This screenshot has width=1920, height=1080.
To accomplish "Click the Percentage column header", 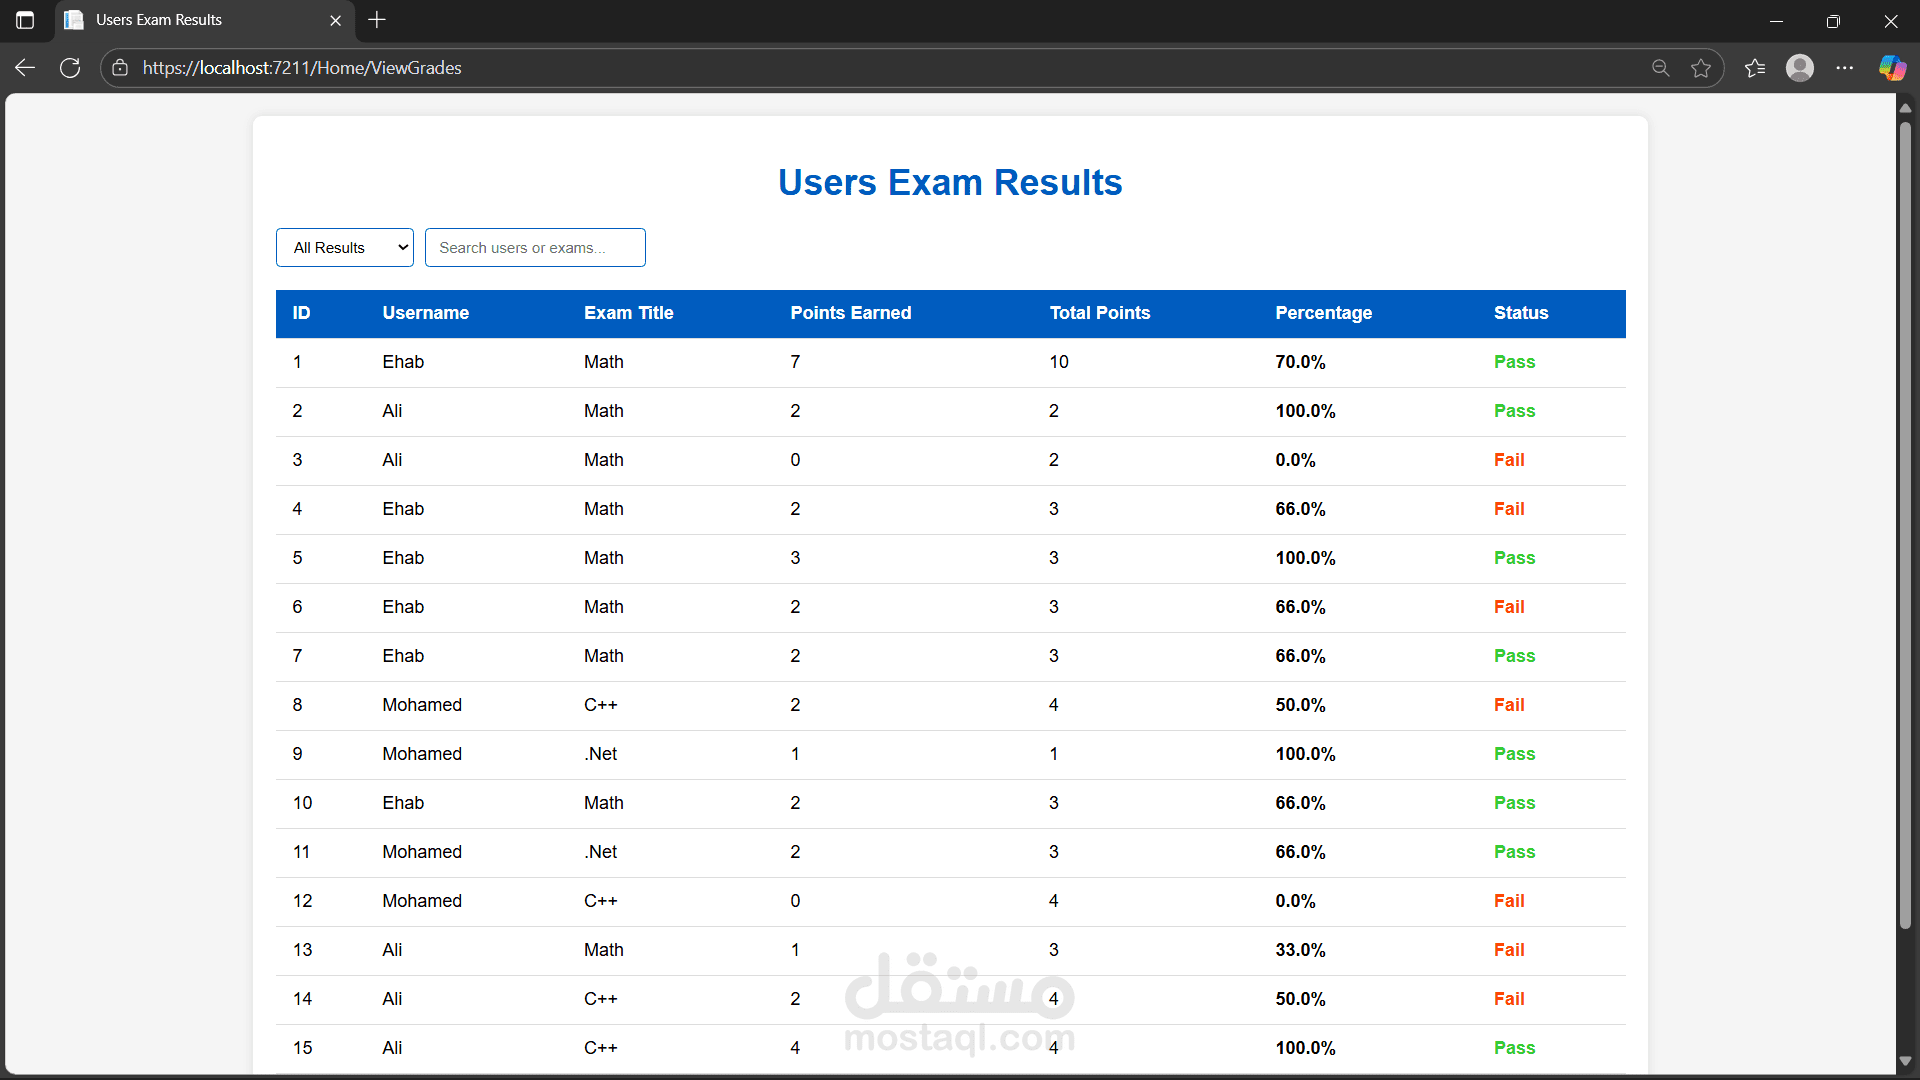I will point(1323,313).
